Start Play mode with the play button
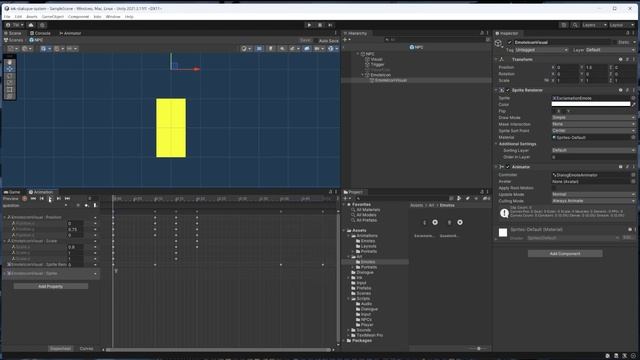This screenshot has height=360, width=640. [x=309, y=25]
